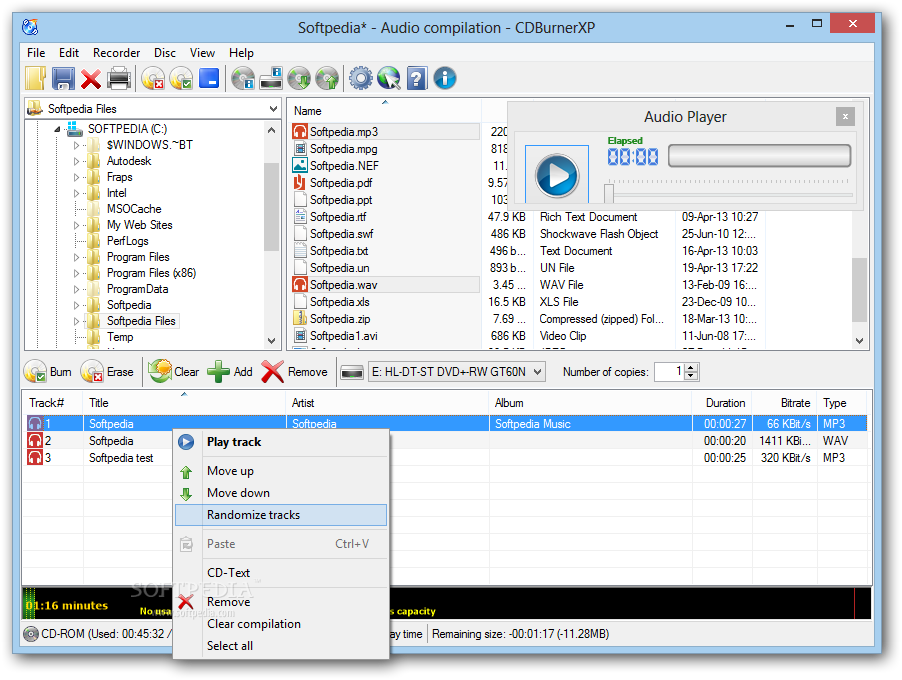Click the disc with green up arrow icon

[x=327, y=78]
